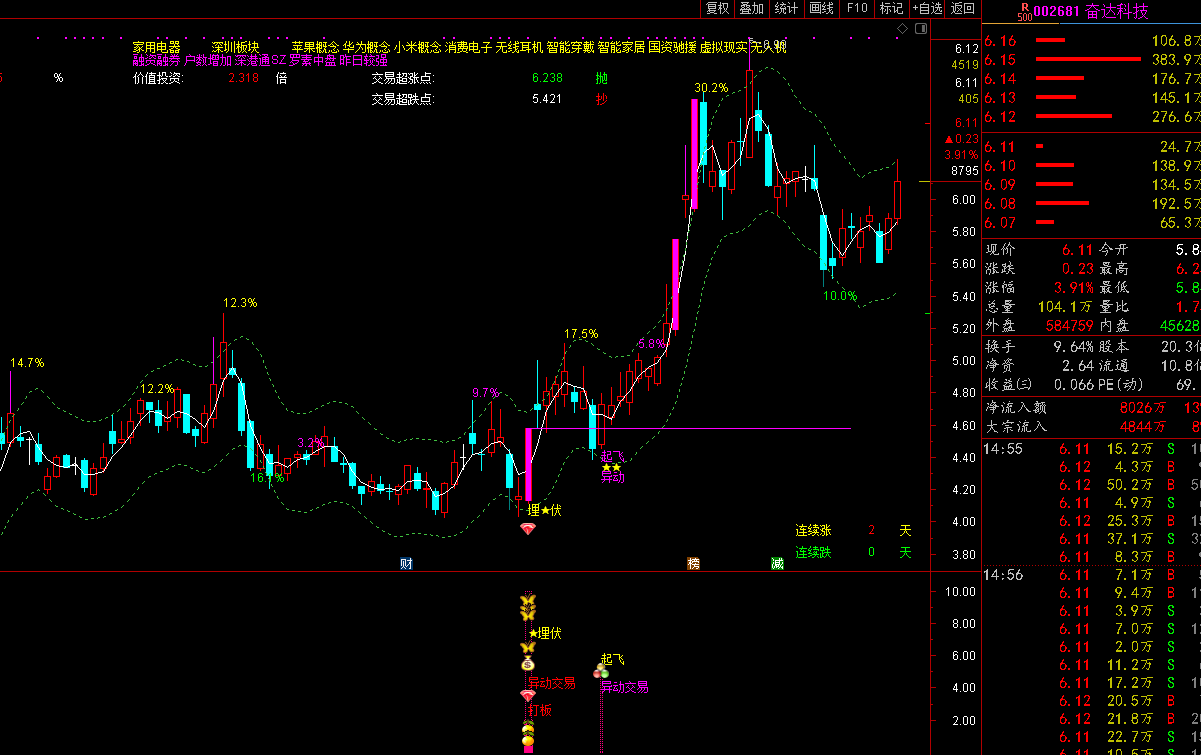1201x755 pixels.
Task: Click the money bag icon in indicator panel
Action: coord(528,663)
